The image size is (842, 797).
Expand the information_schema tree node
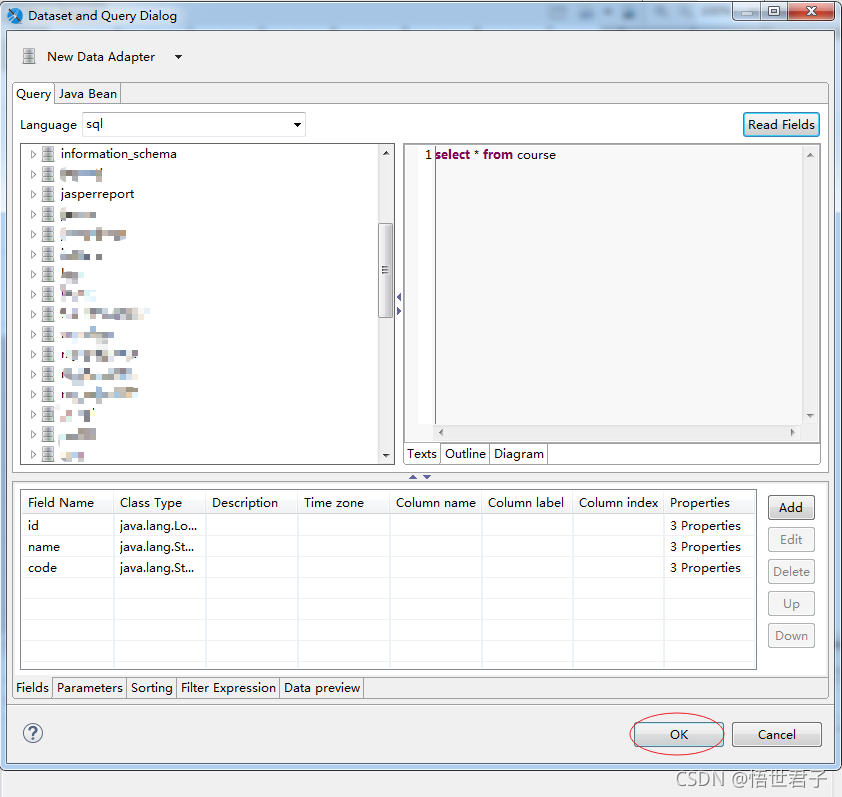32,154
